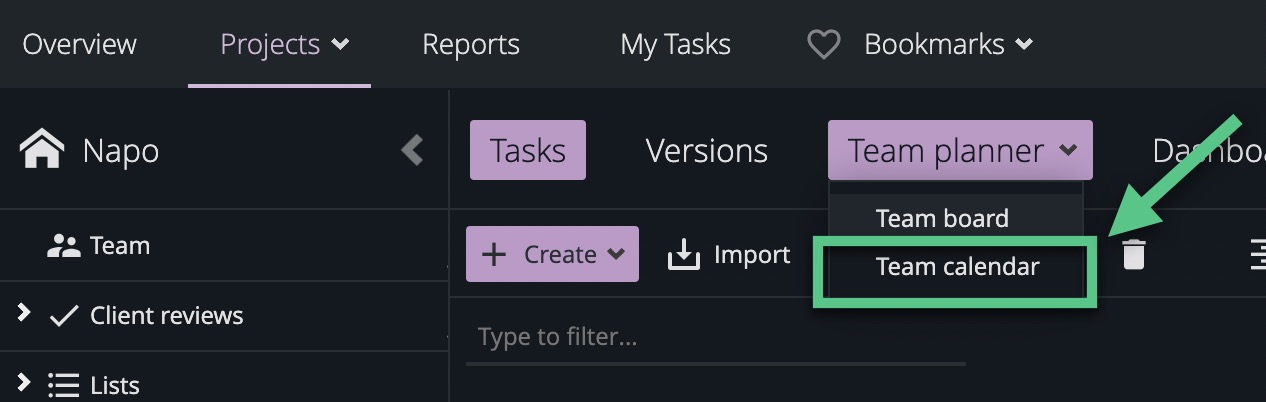Click the Bookmarks heart icon
1266x402 pixels.
pyautogui.click(x=823, y=45)
